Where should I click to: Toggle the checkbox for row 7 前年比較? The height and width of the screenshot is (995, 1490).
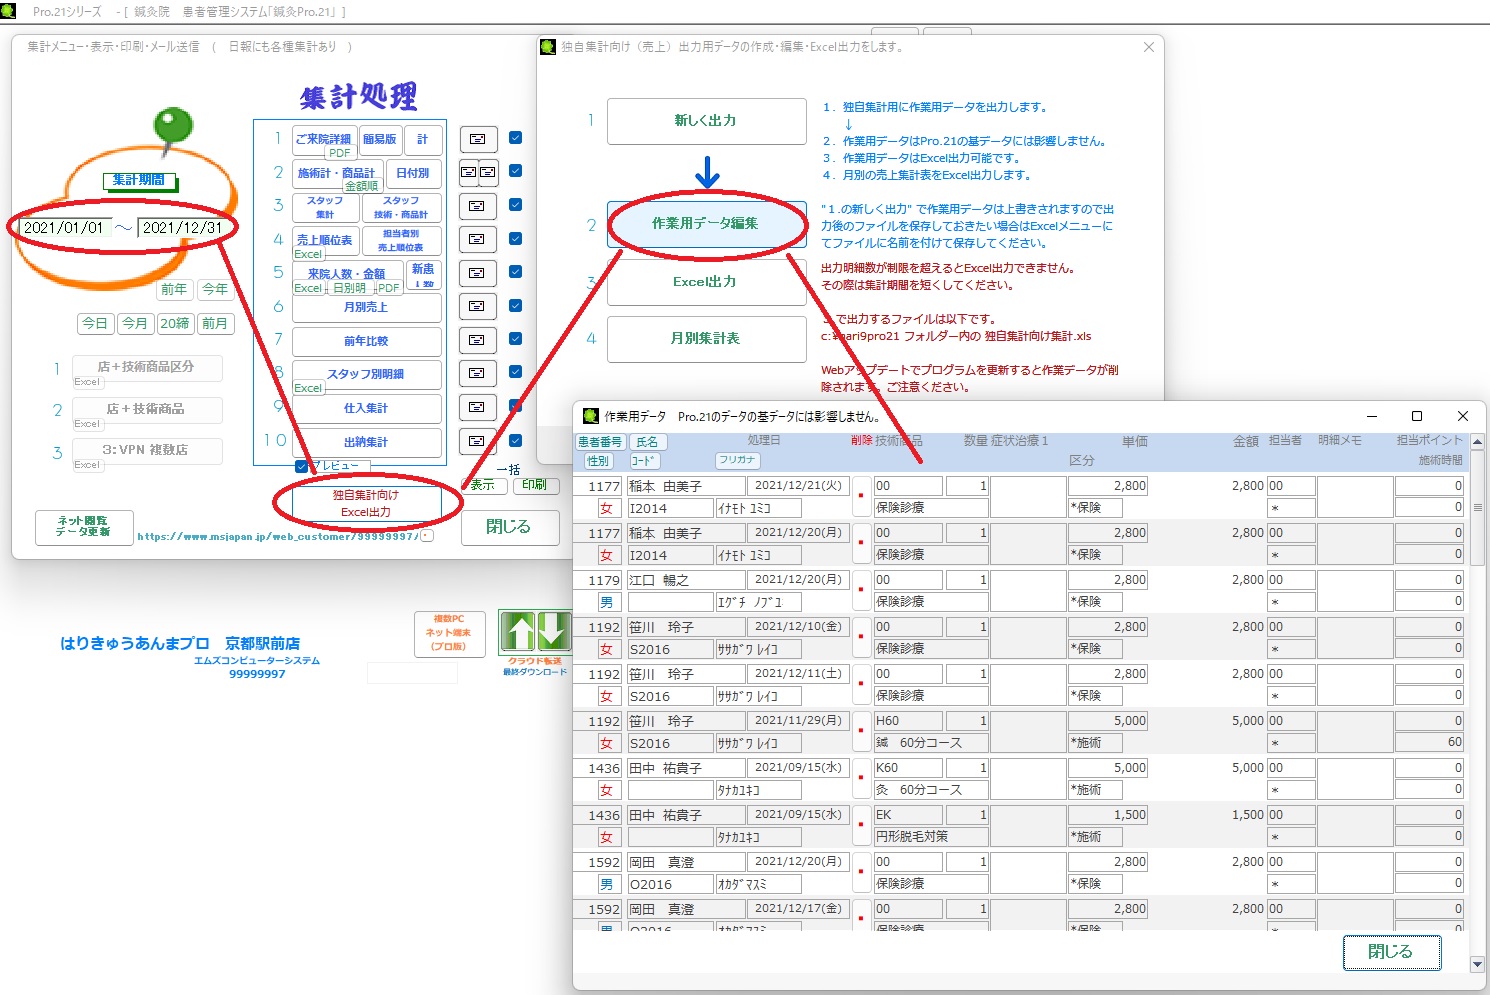(x=516, y=339)
